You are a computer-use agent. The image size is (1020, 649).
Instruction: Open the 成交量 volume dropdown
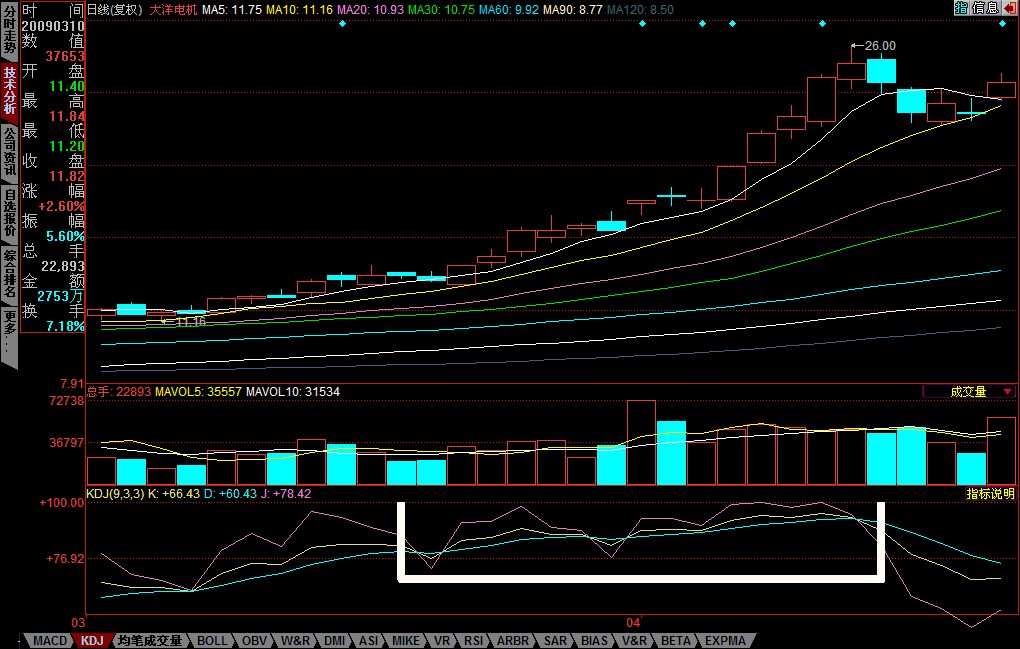(x=968, y=392)
